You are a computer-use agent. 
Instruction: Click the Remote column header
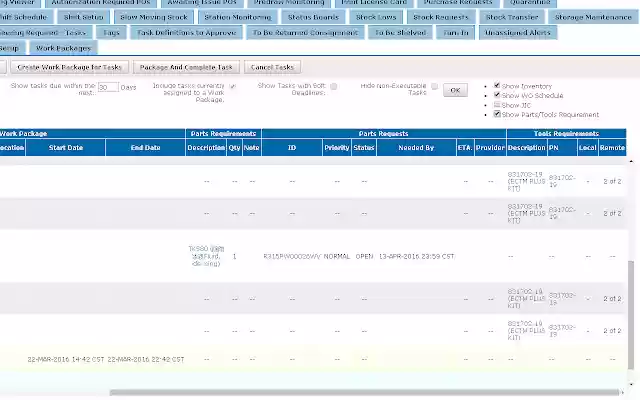(612, 148)
